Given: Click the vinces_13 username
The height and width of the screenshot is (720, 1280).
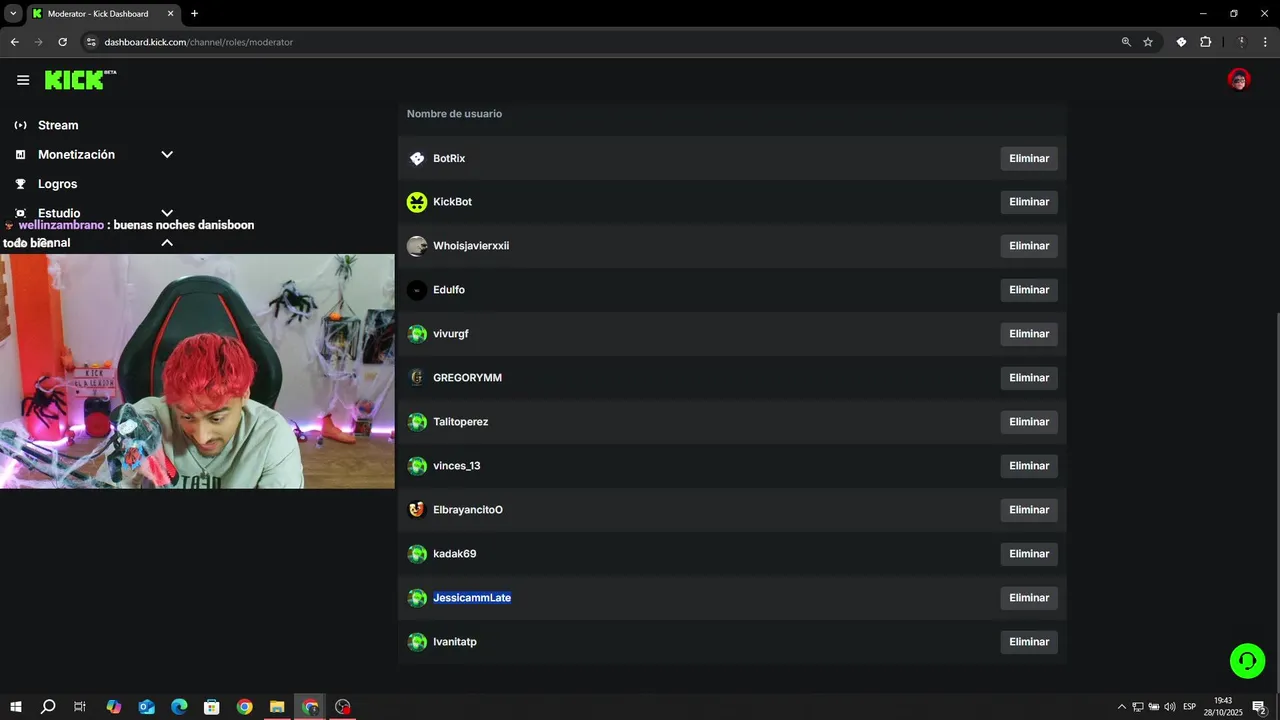Looking at the screenshot, I should [457, 466].
